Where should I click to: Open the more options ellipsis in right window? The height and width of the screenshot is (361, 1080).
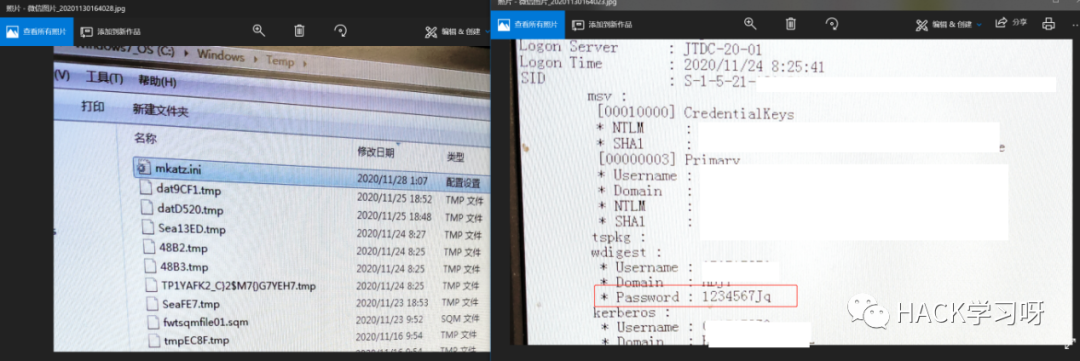[1074, 24]
